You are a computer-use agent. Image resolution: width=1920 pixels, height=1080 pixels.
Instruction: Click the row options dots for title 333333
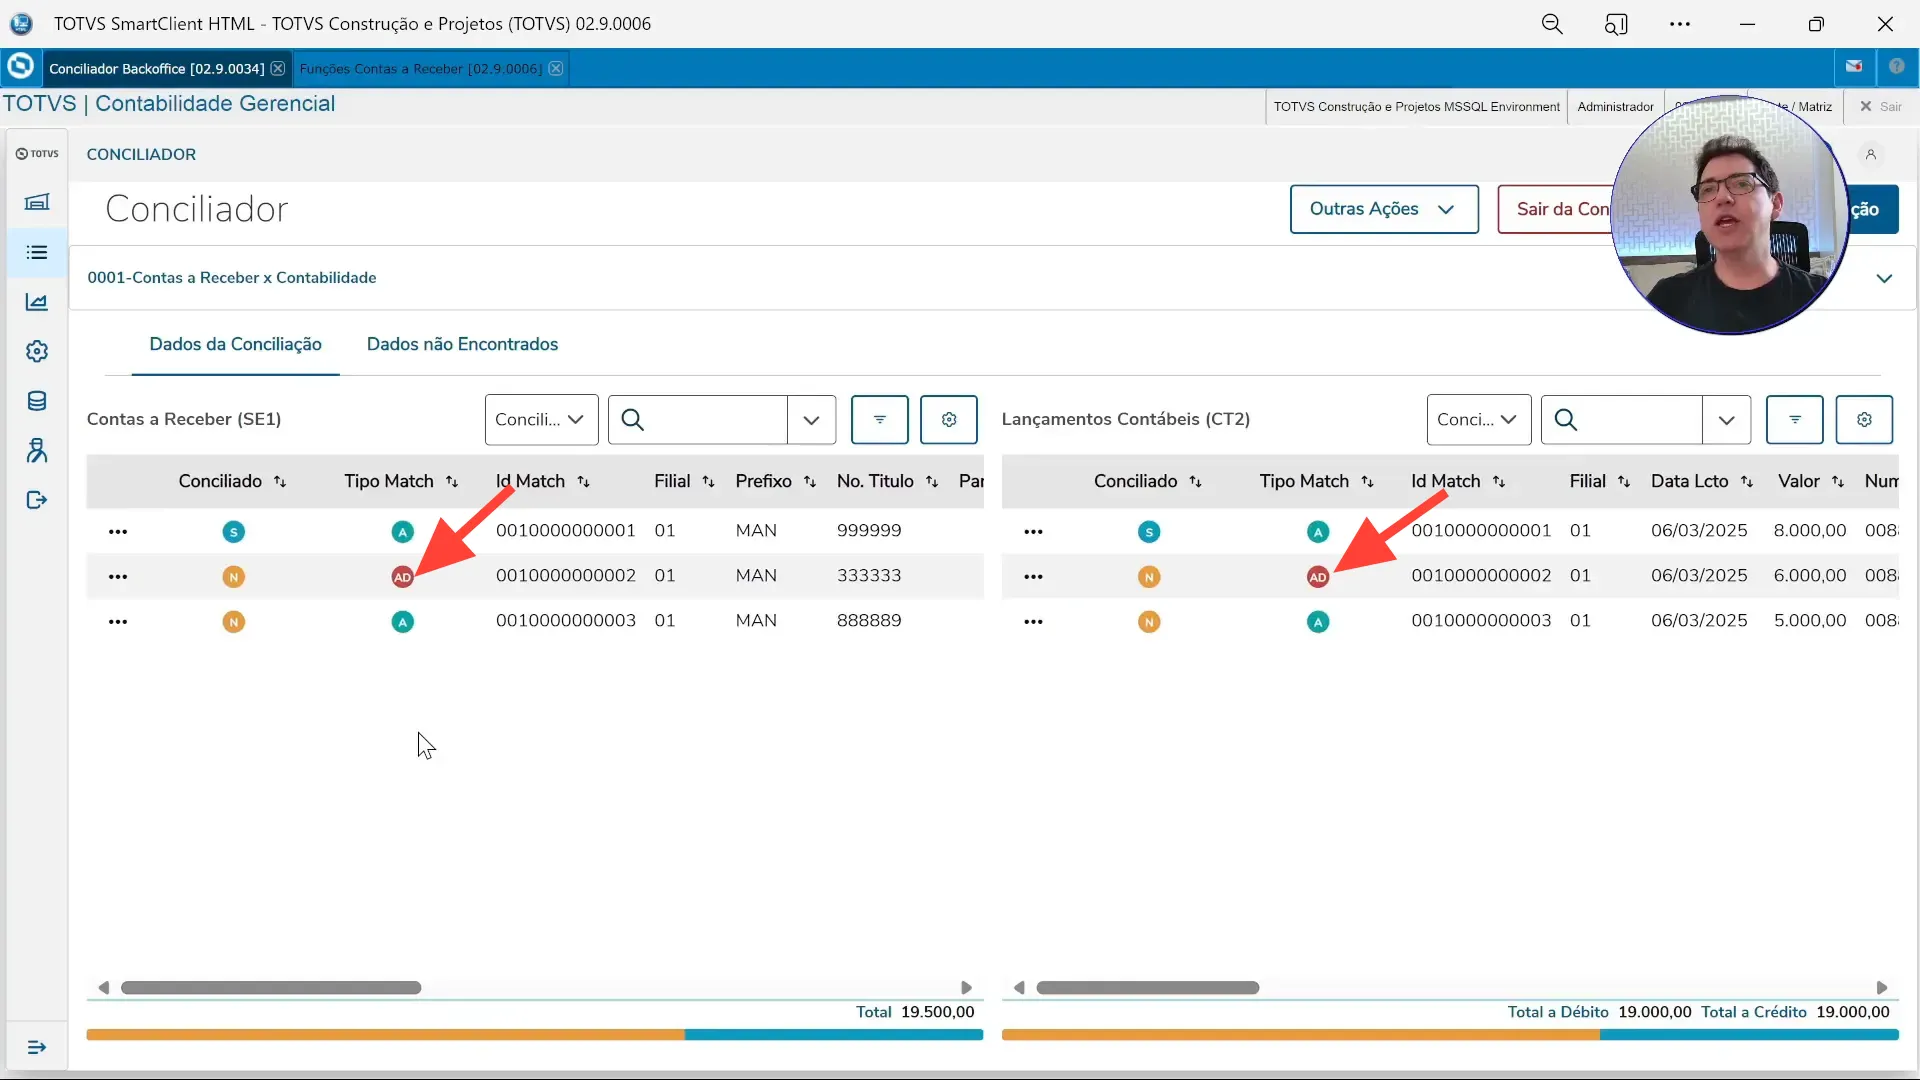pos(118,577)
